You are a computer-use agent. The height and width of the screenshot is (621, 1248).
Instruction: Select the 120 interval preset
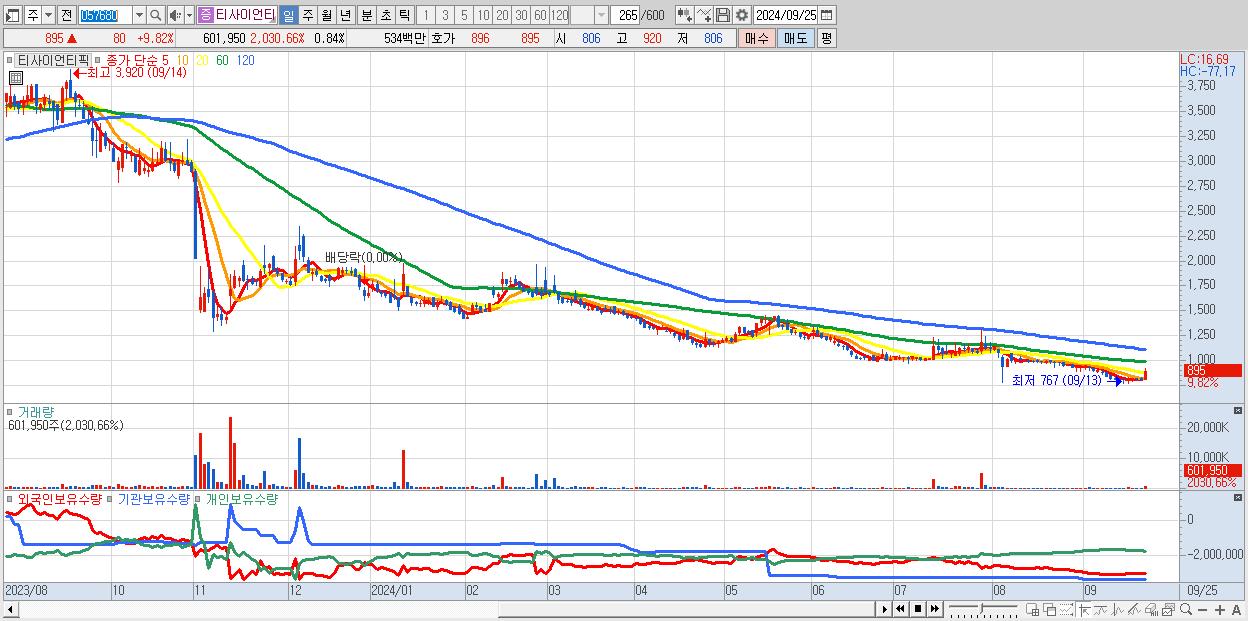pos(560,15)
